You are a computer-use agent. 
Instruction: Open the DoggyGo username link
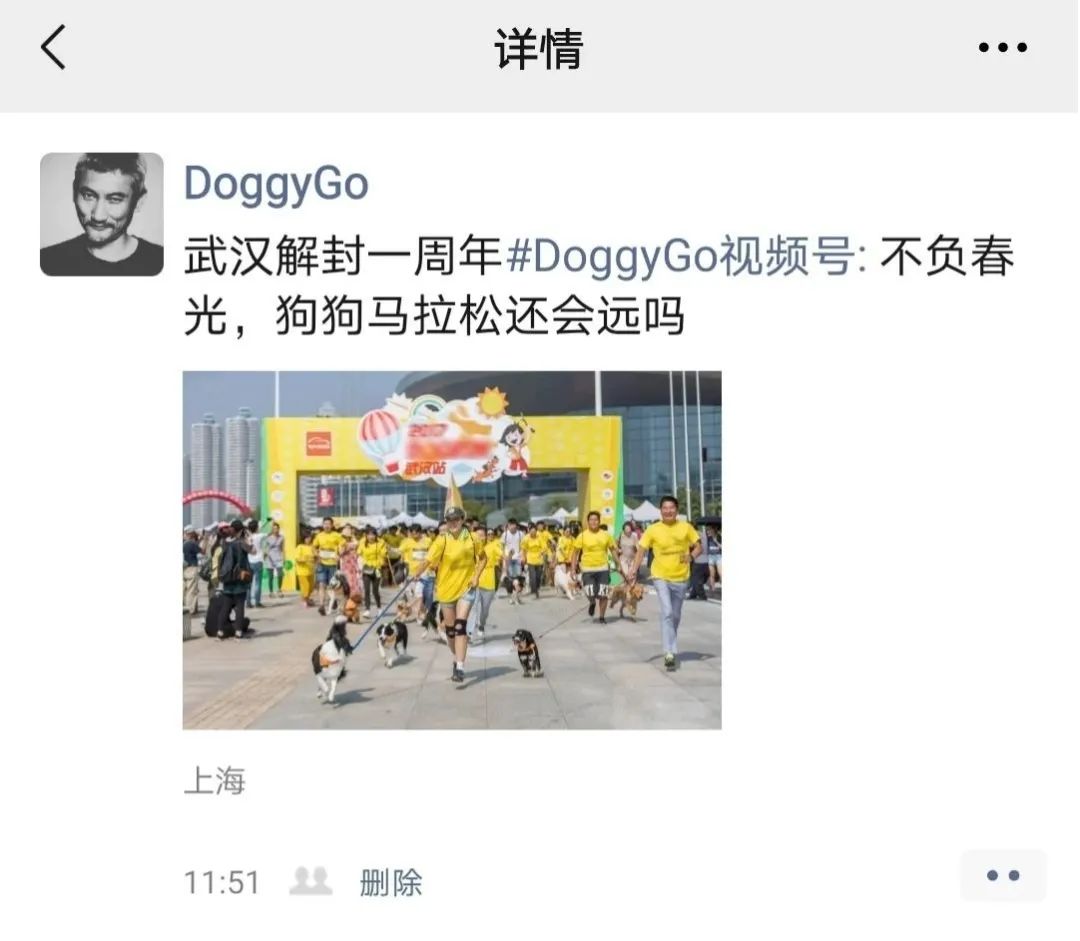pos(276,184)
